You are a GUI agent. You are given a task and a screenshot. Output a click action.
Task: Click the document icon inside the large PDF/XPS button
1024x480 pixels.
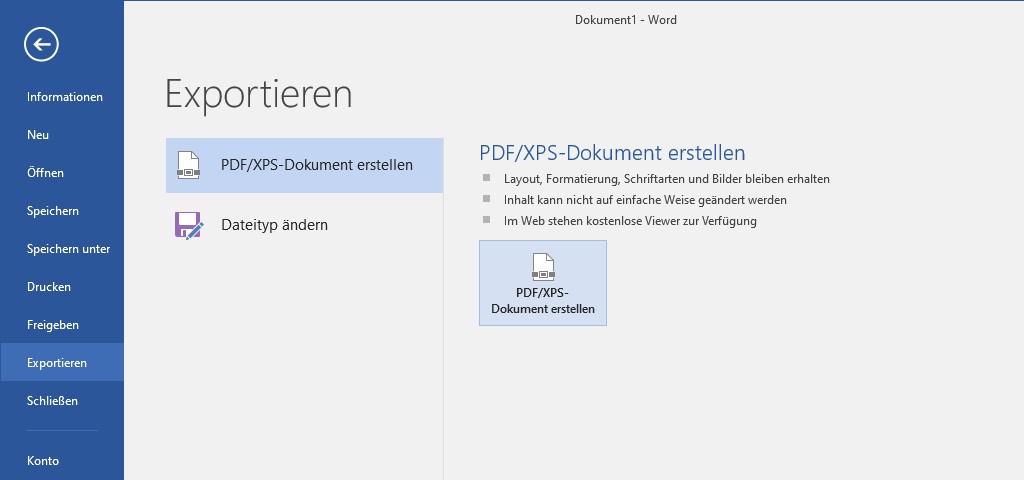point(543,267)
